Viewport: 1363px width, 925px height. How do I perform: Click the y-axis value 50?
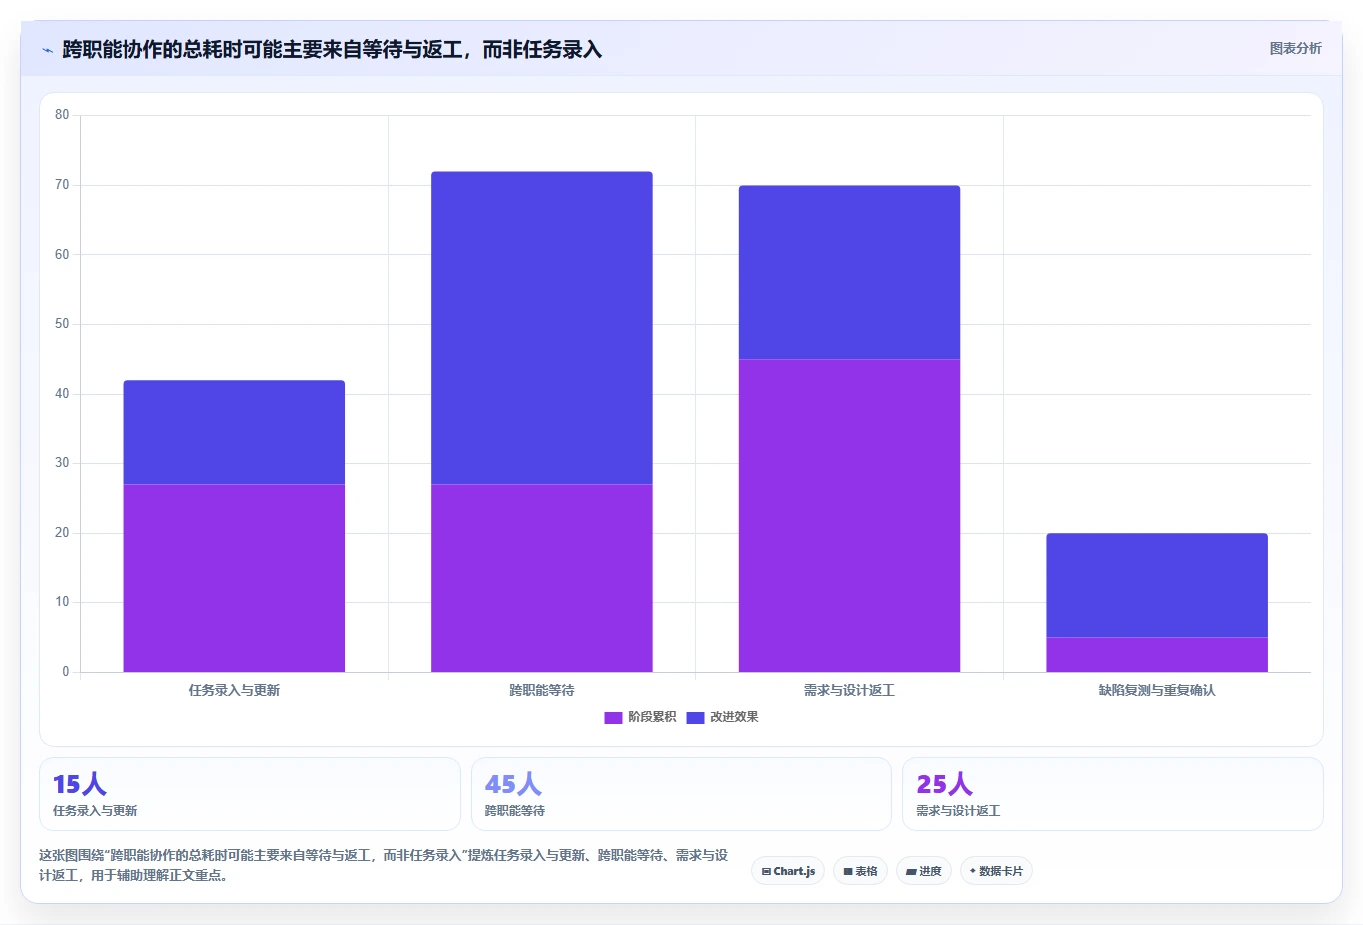pos(62,324)
